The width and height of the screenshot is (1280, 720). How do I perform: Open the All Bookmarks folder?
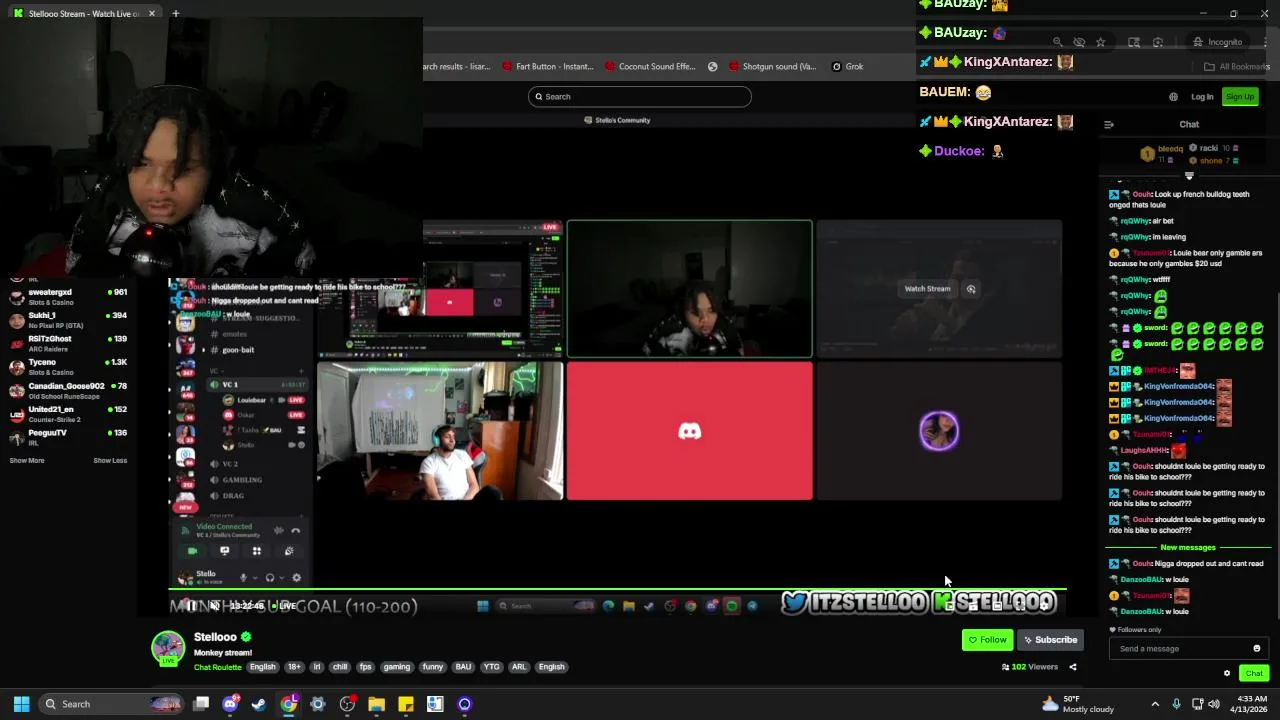tap(1237, 67)
